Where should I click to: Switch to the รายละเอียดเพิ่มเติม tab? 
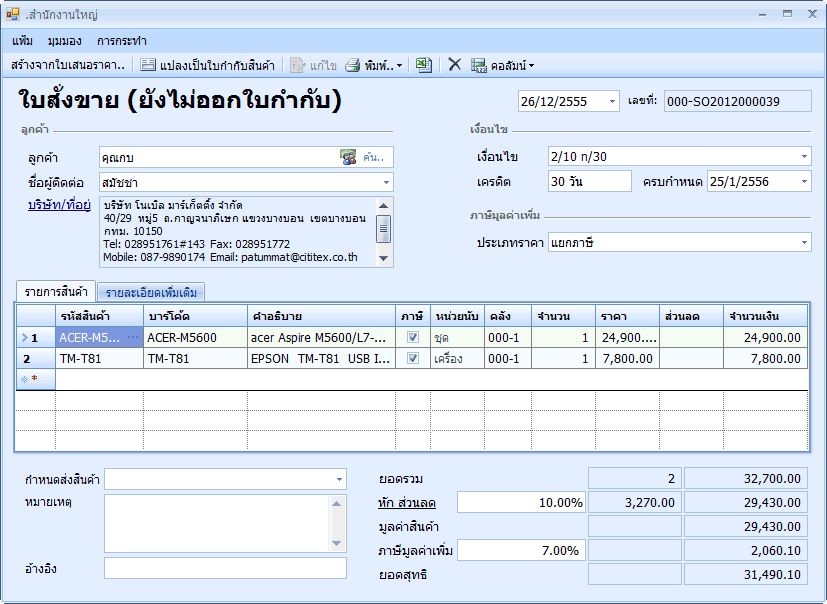pos(151,292)
